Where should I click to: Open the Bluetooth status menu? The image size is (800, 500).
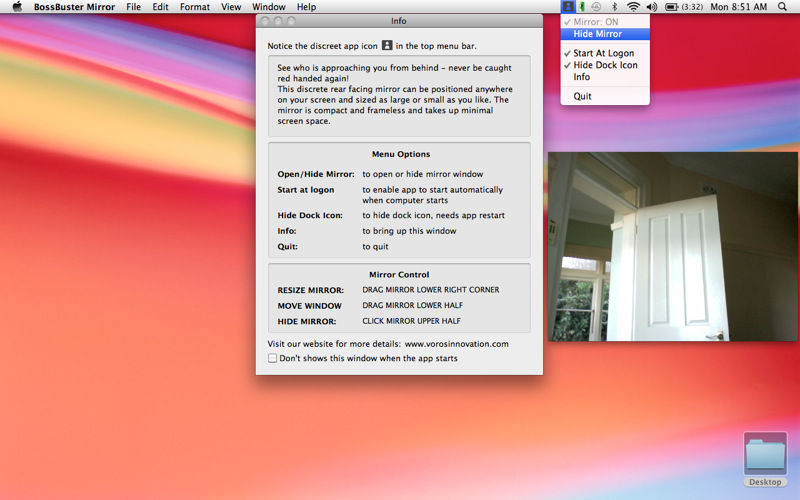[614, 7]
